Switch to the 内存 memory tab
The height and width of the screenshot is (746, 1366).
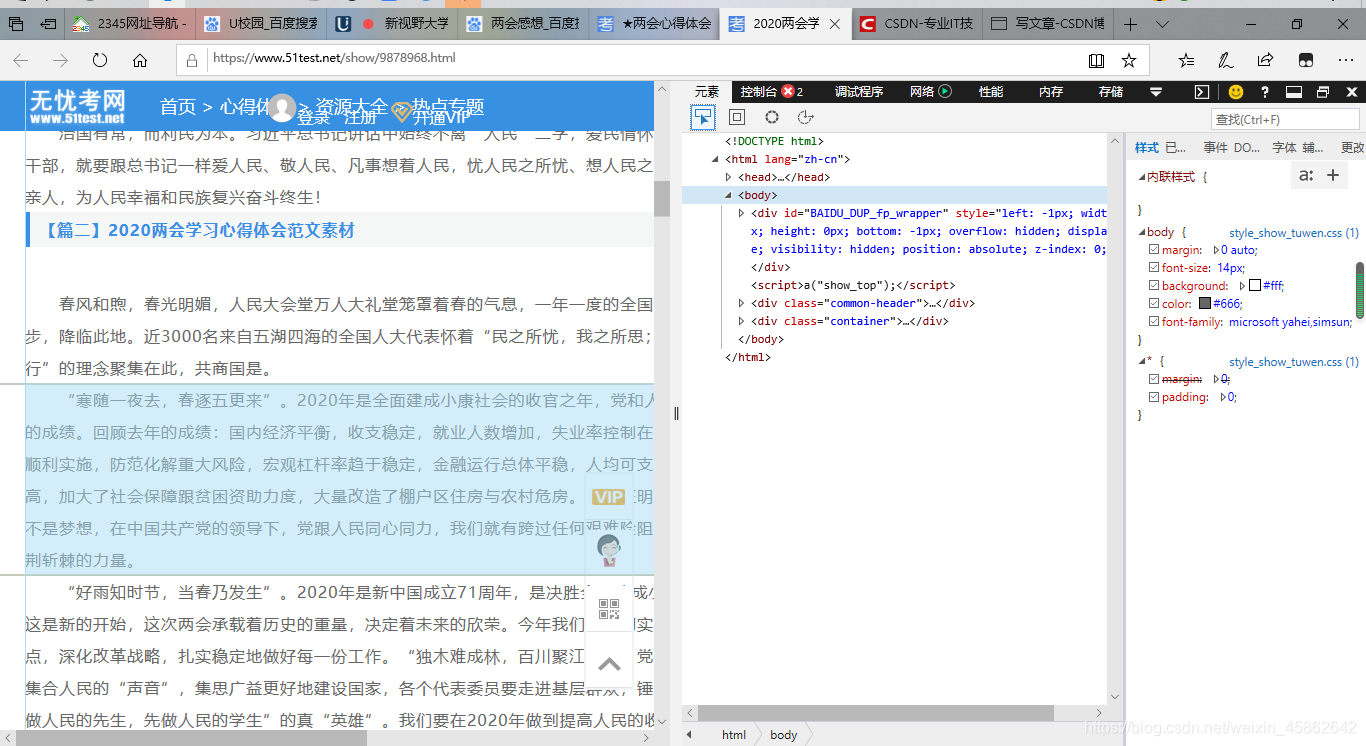(x=1051, y=92)
